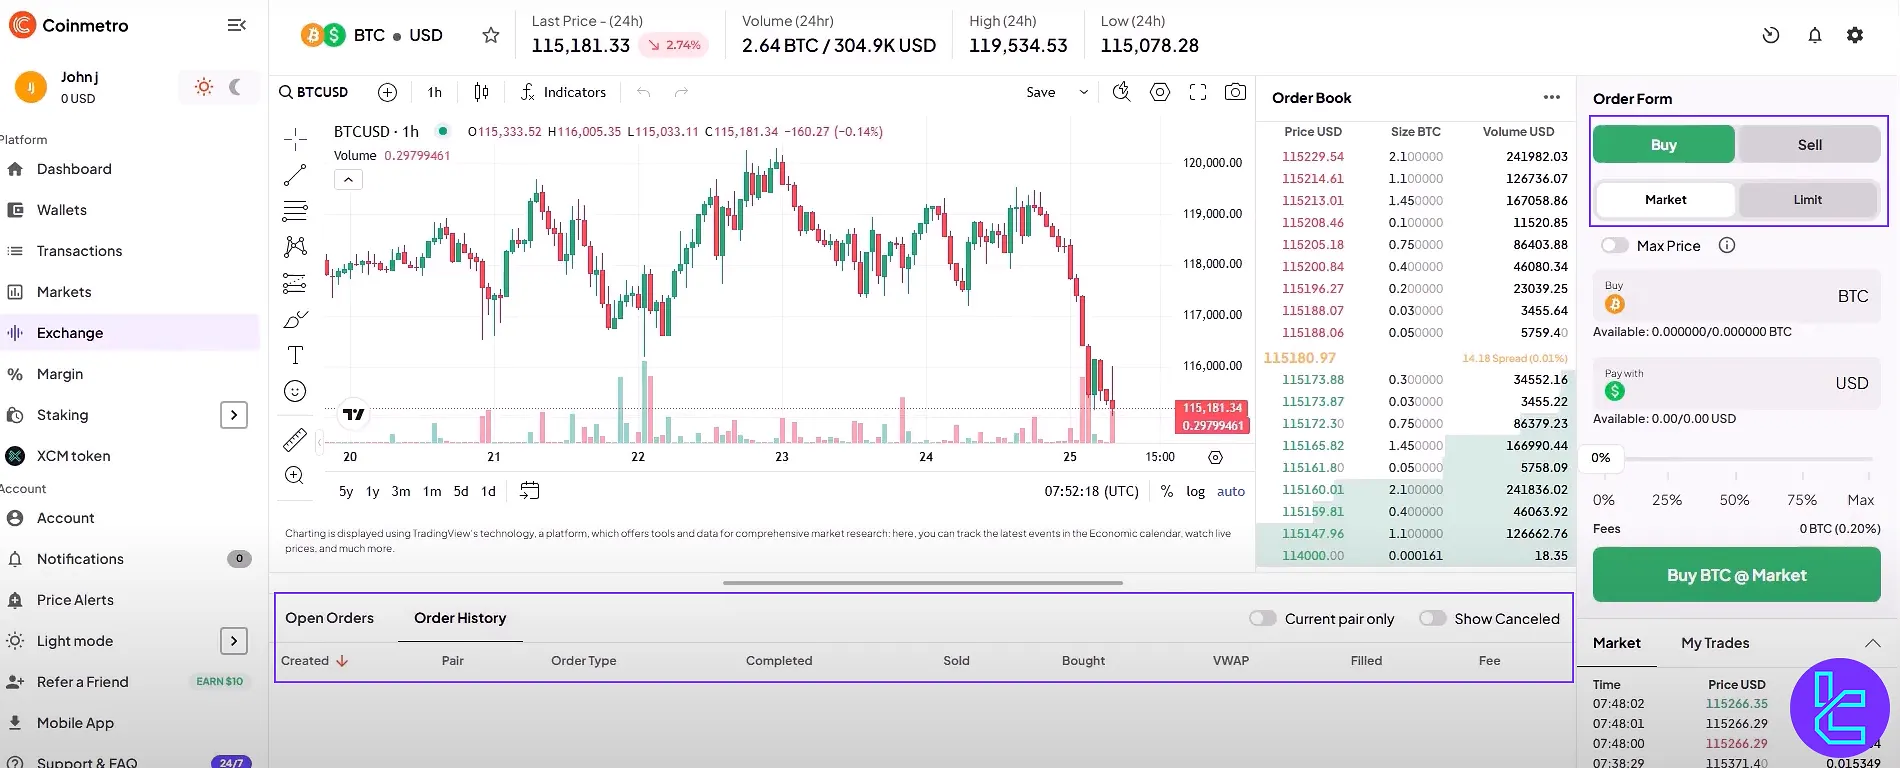Set chart range to 3m

(x=401, y=491)
